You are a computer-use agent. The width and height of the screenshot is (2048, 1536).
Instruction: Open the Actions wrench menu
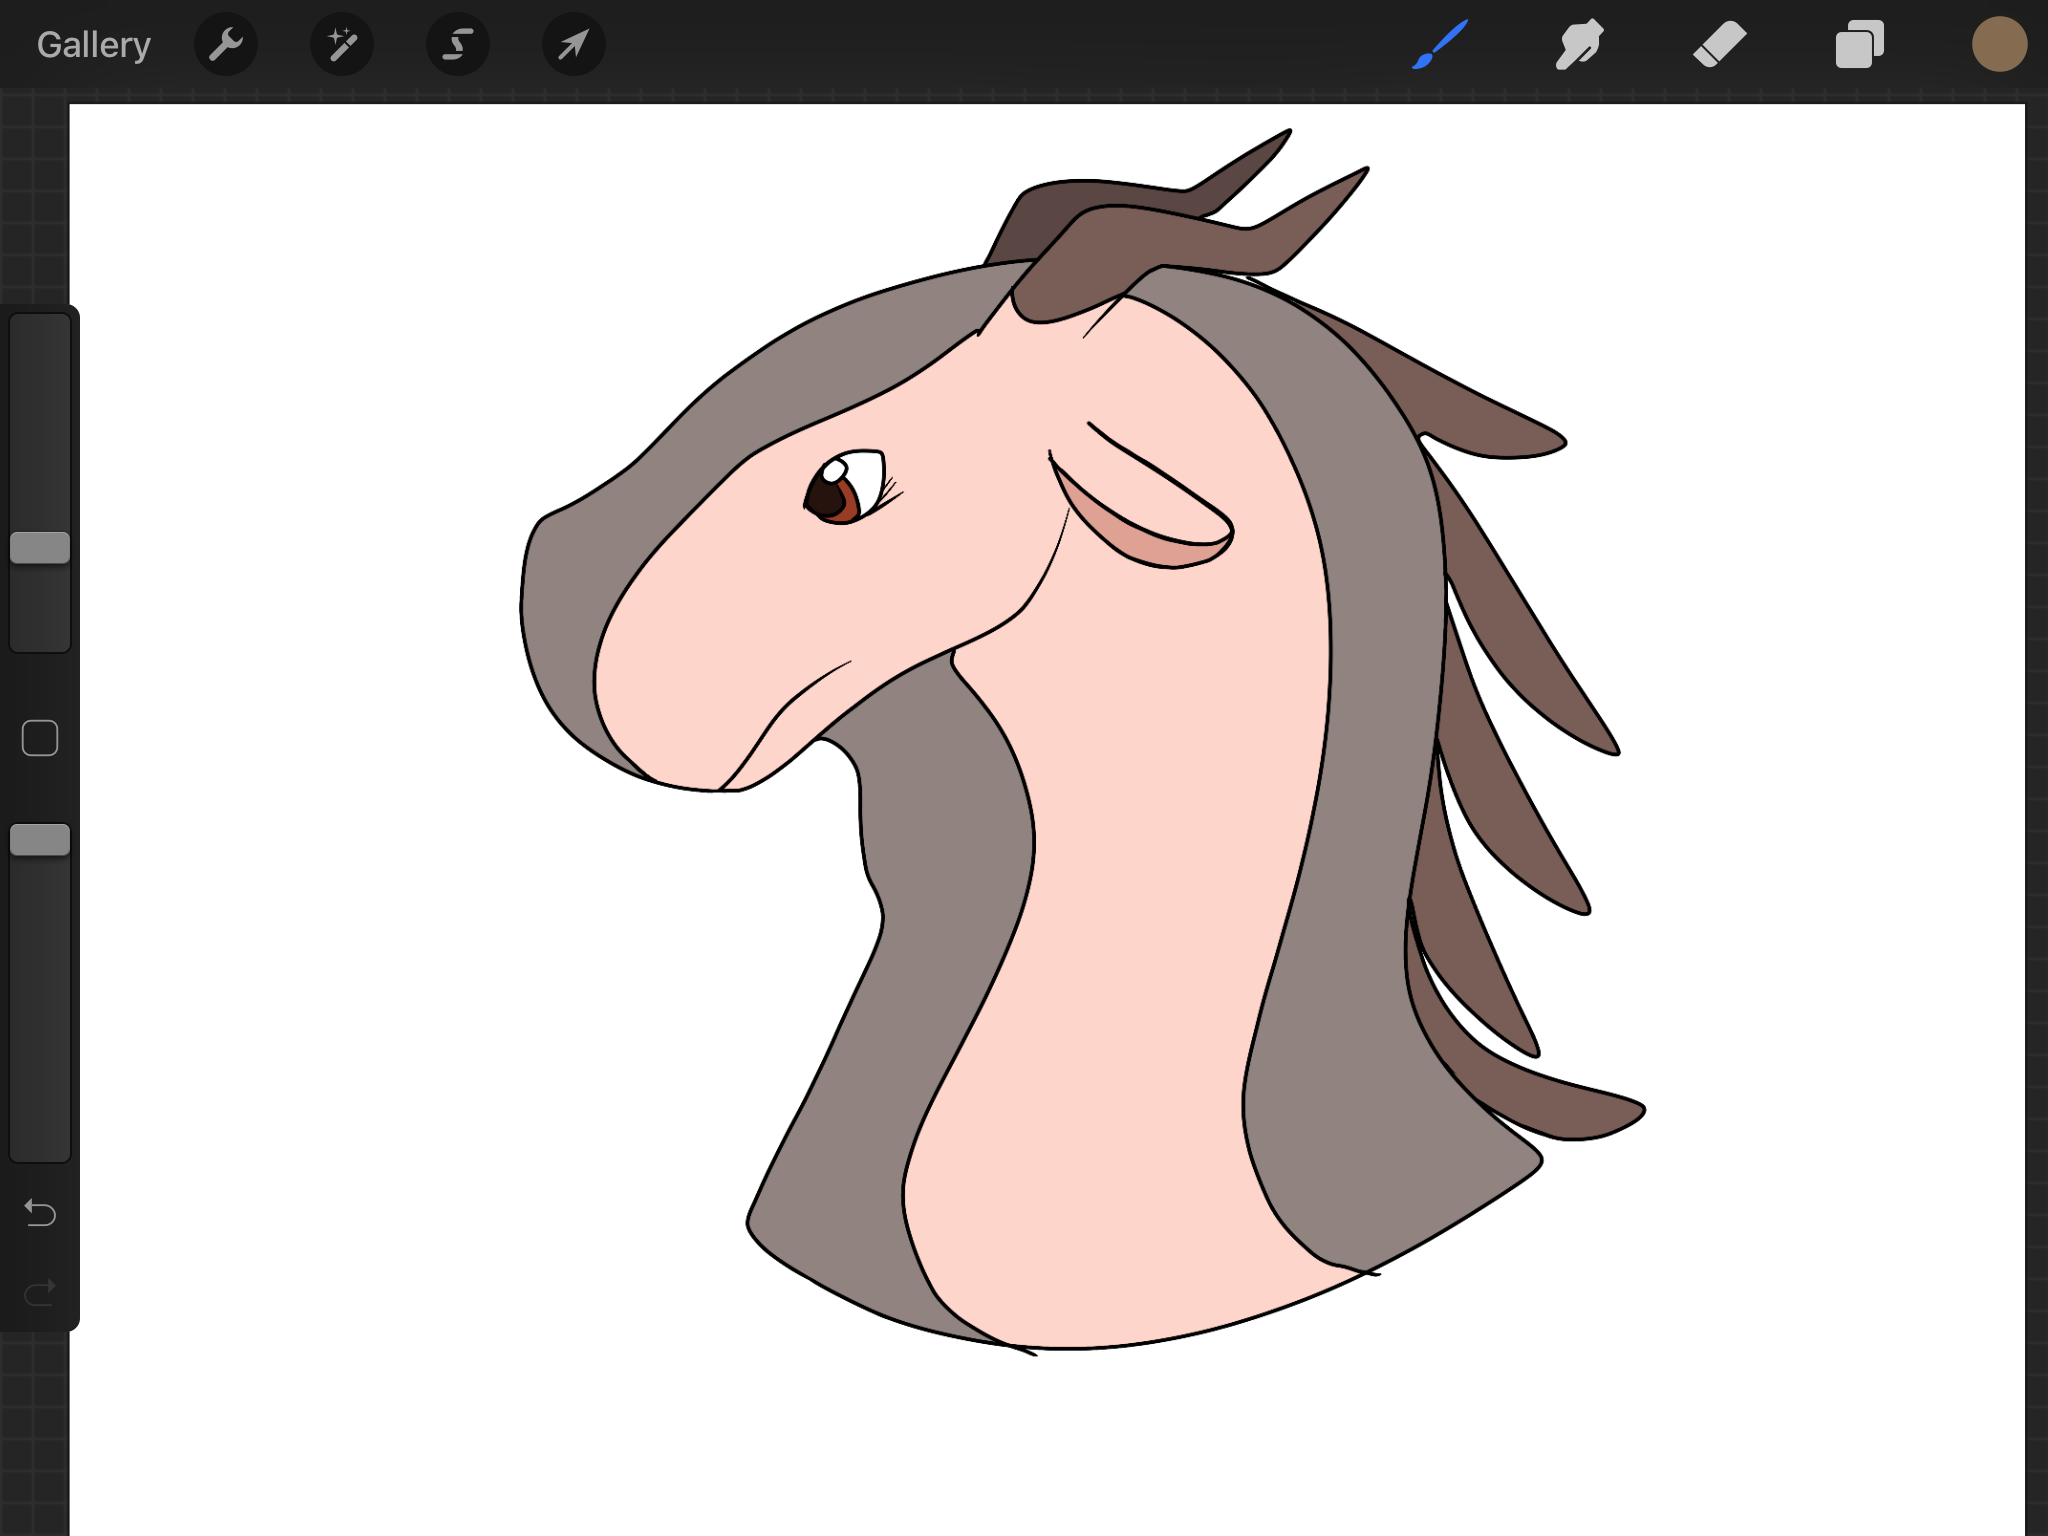pyautogui.click(x=226, y=45)
